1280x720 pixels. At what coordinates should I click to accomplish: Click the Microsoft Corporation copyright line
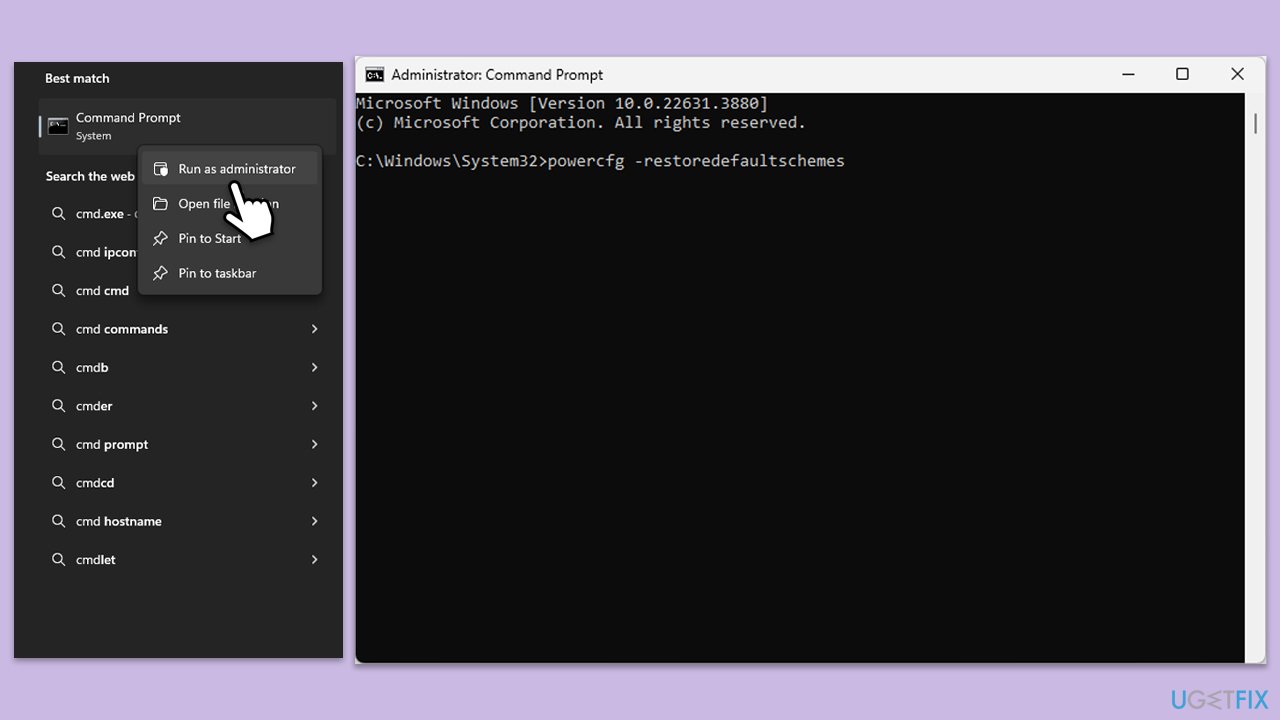click(x=581, y=123)
